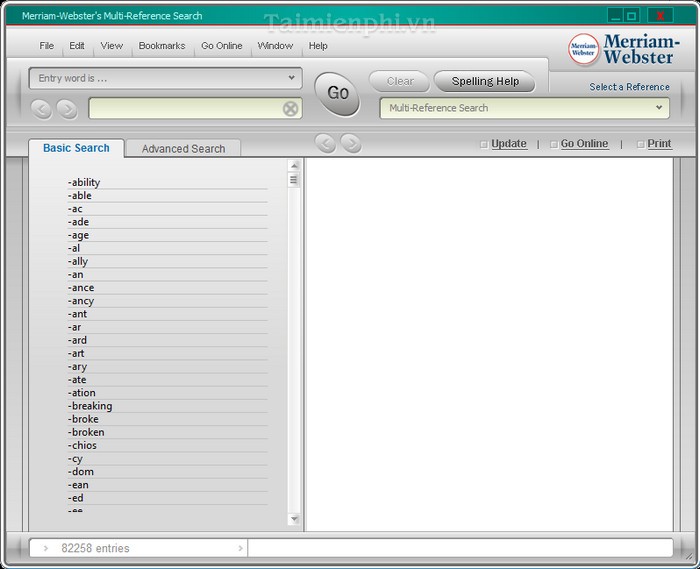This screenshot has width=700, height=569.
Task: Open the 'Entry word is ...' dropdown
Action: pyautogui.click(x=166, y=78)
